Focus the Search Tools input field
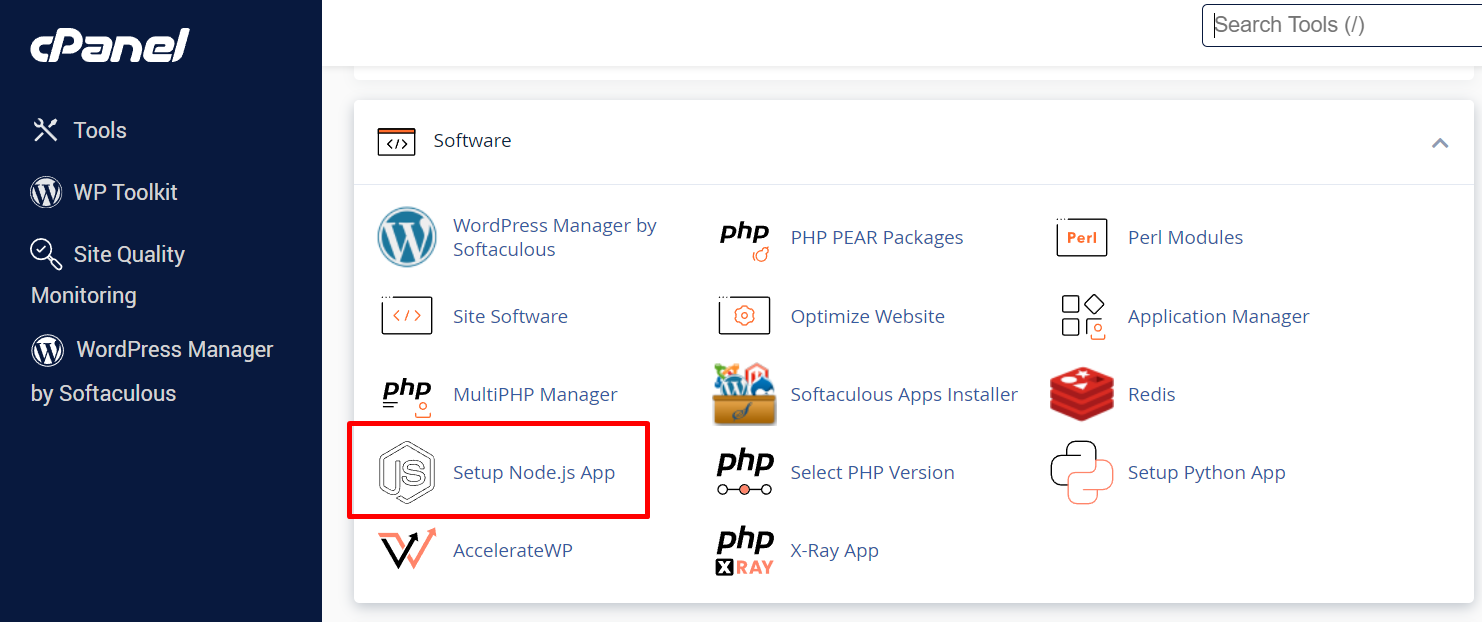Screen dimensions: 1482x622 1340,26
